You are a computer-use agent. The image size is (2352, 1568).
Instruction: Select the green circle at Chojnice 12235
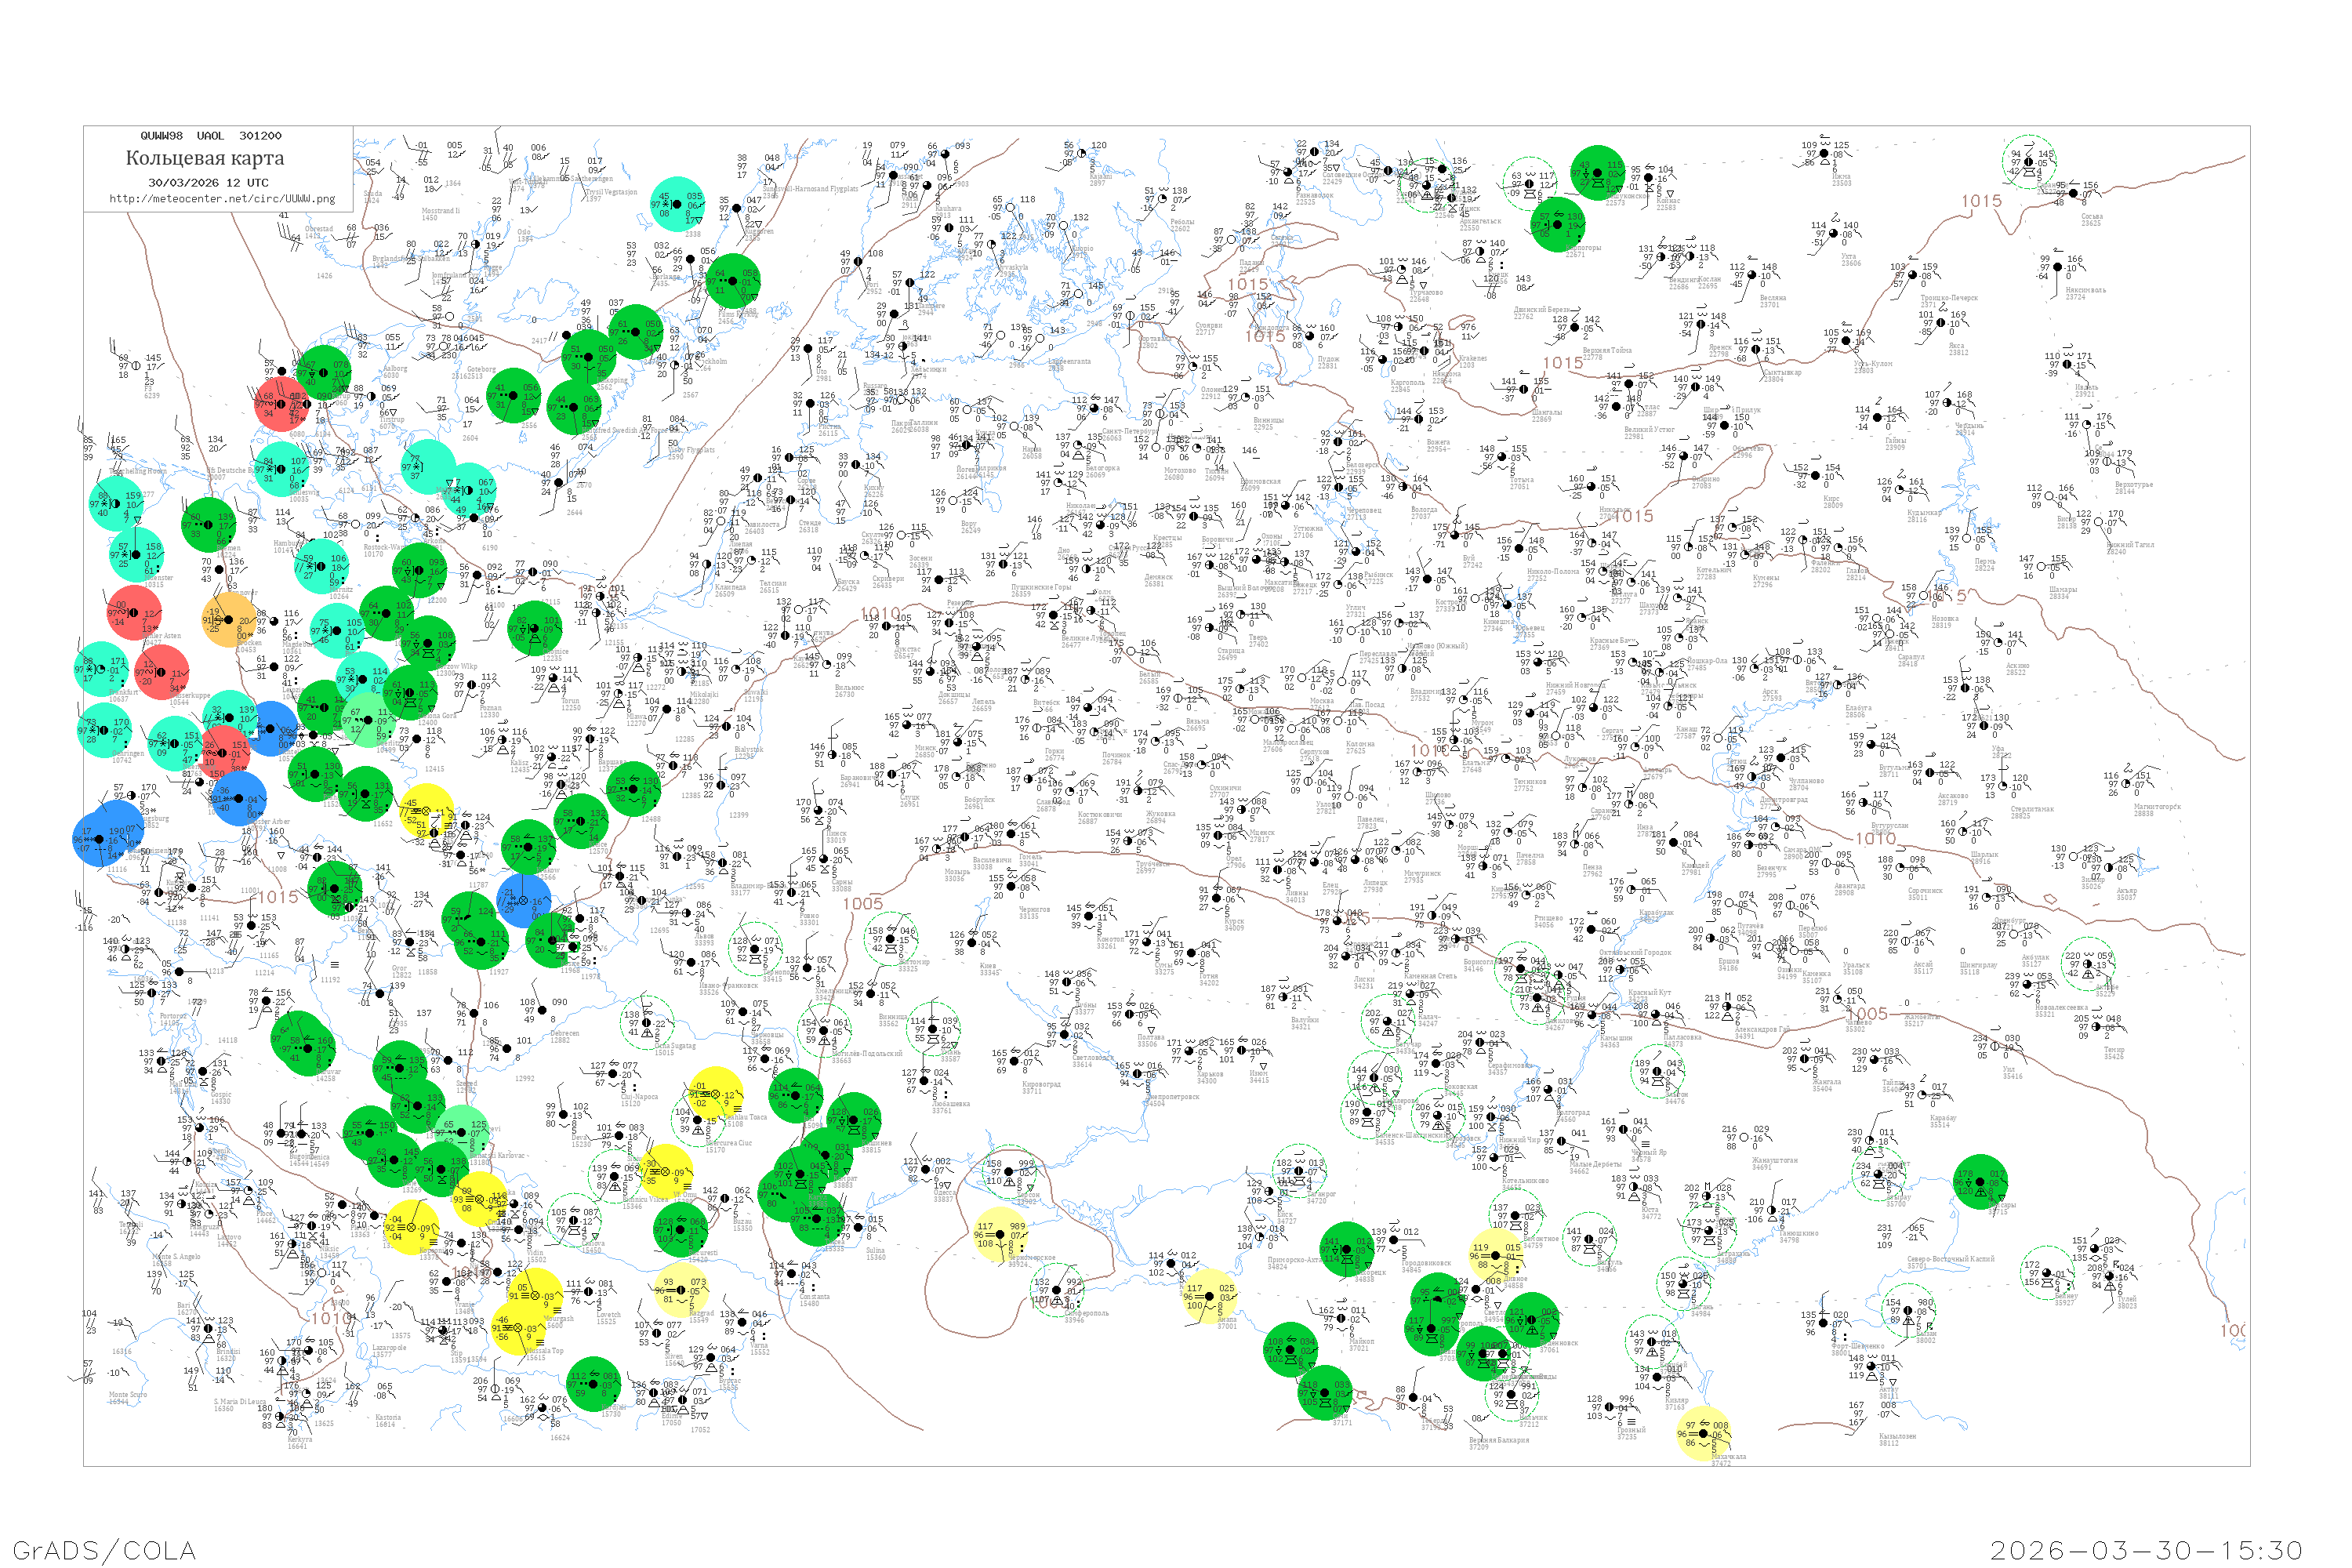coord(536,627)
